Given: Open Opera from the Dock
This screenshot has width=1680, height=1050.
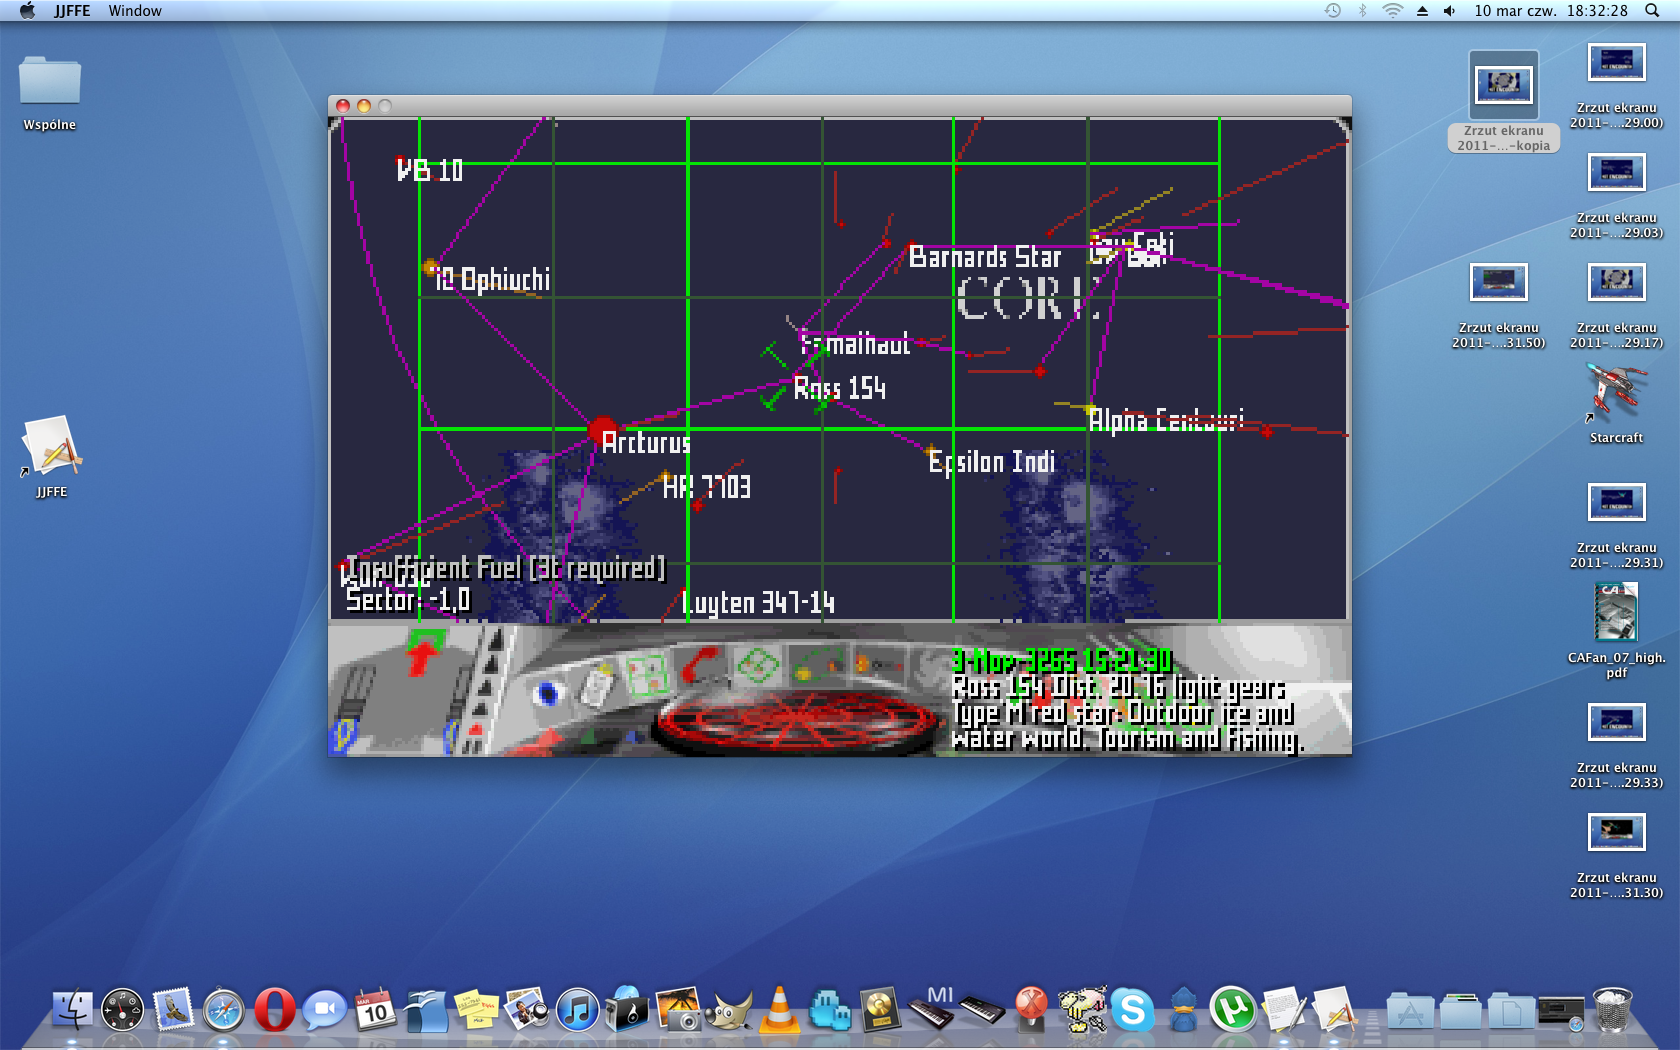Looking at the screenshot, I should (274, 1010).
